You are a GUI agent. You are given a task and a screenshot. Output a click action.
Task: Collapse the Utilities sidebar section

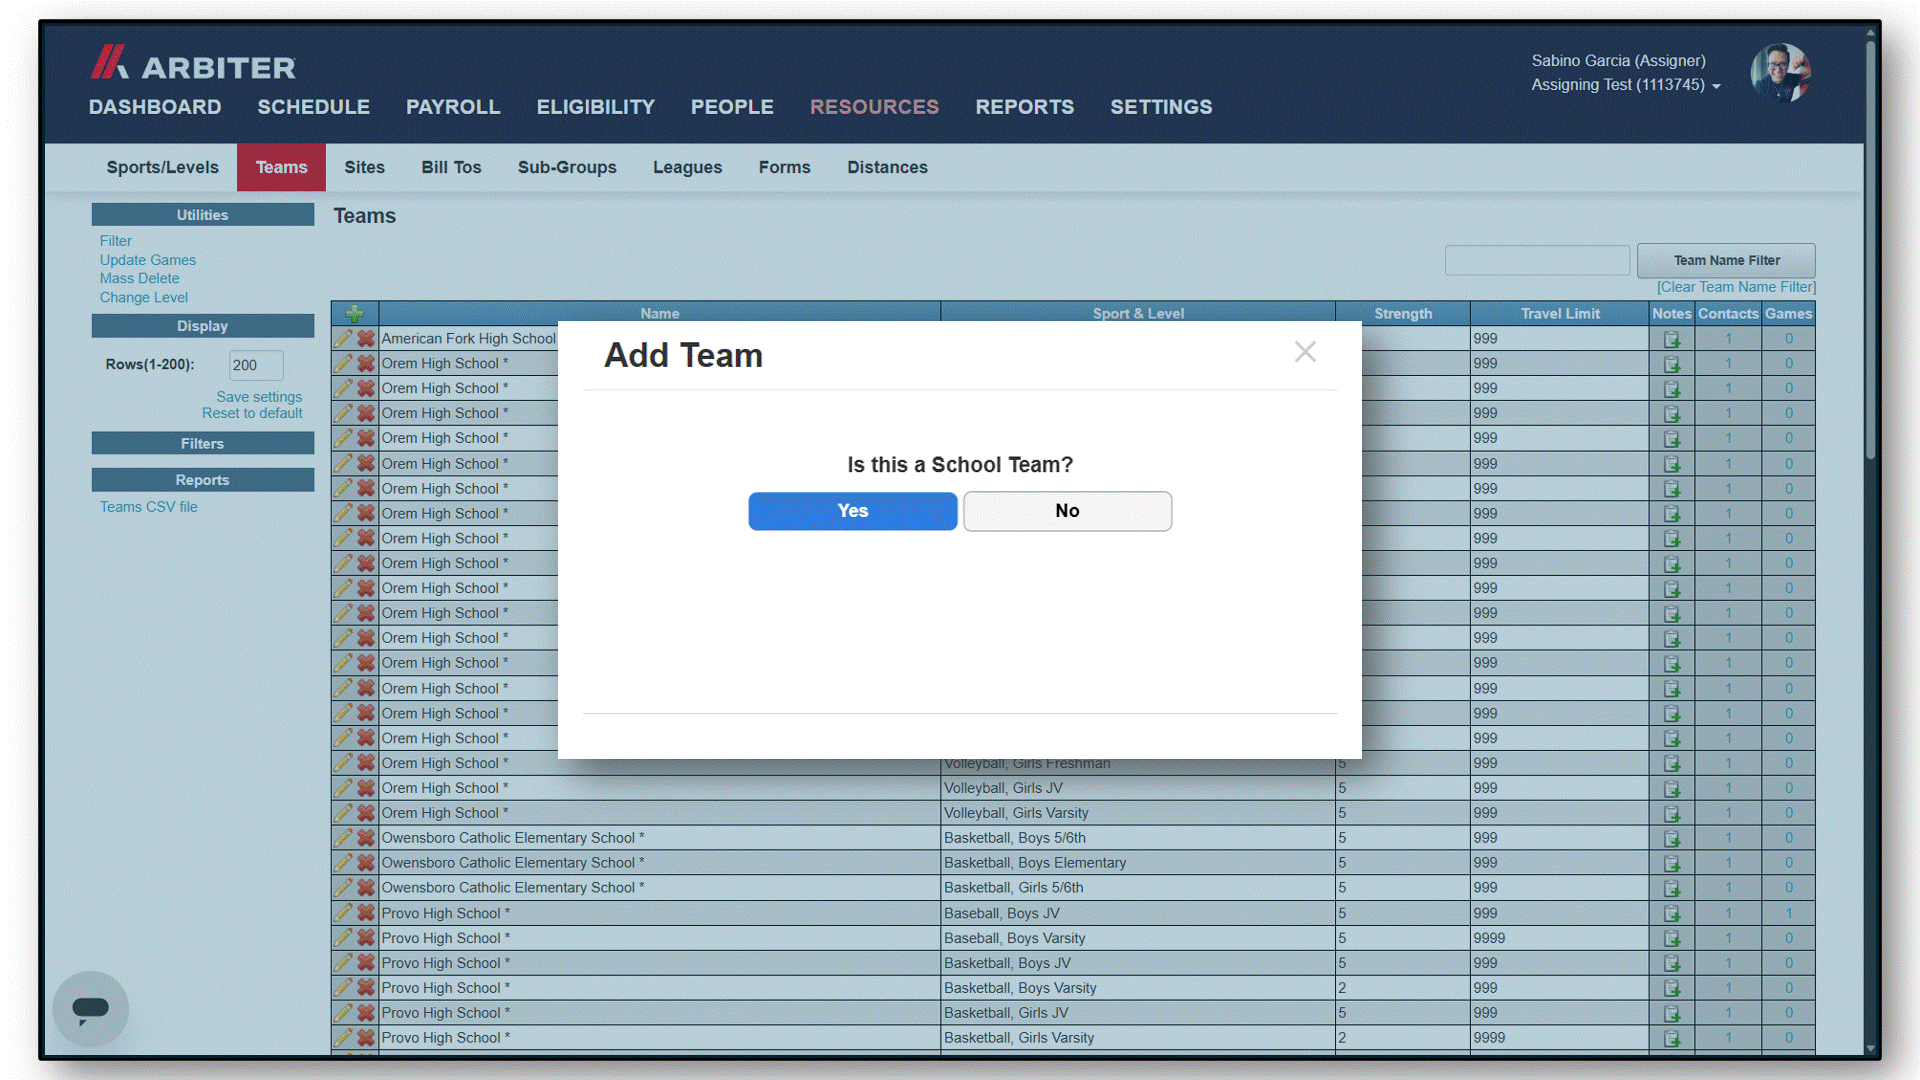click(203, 215)
